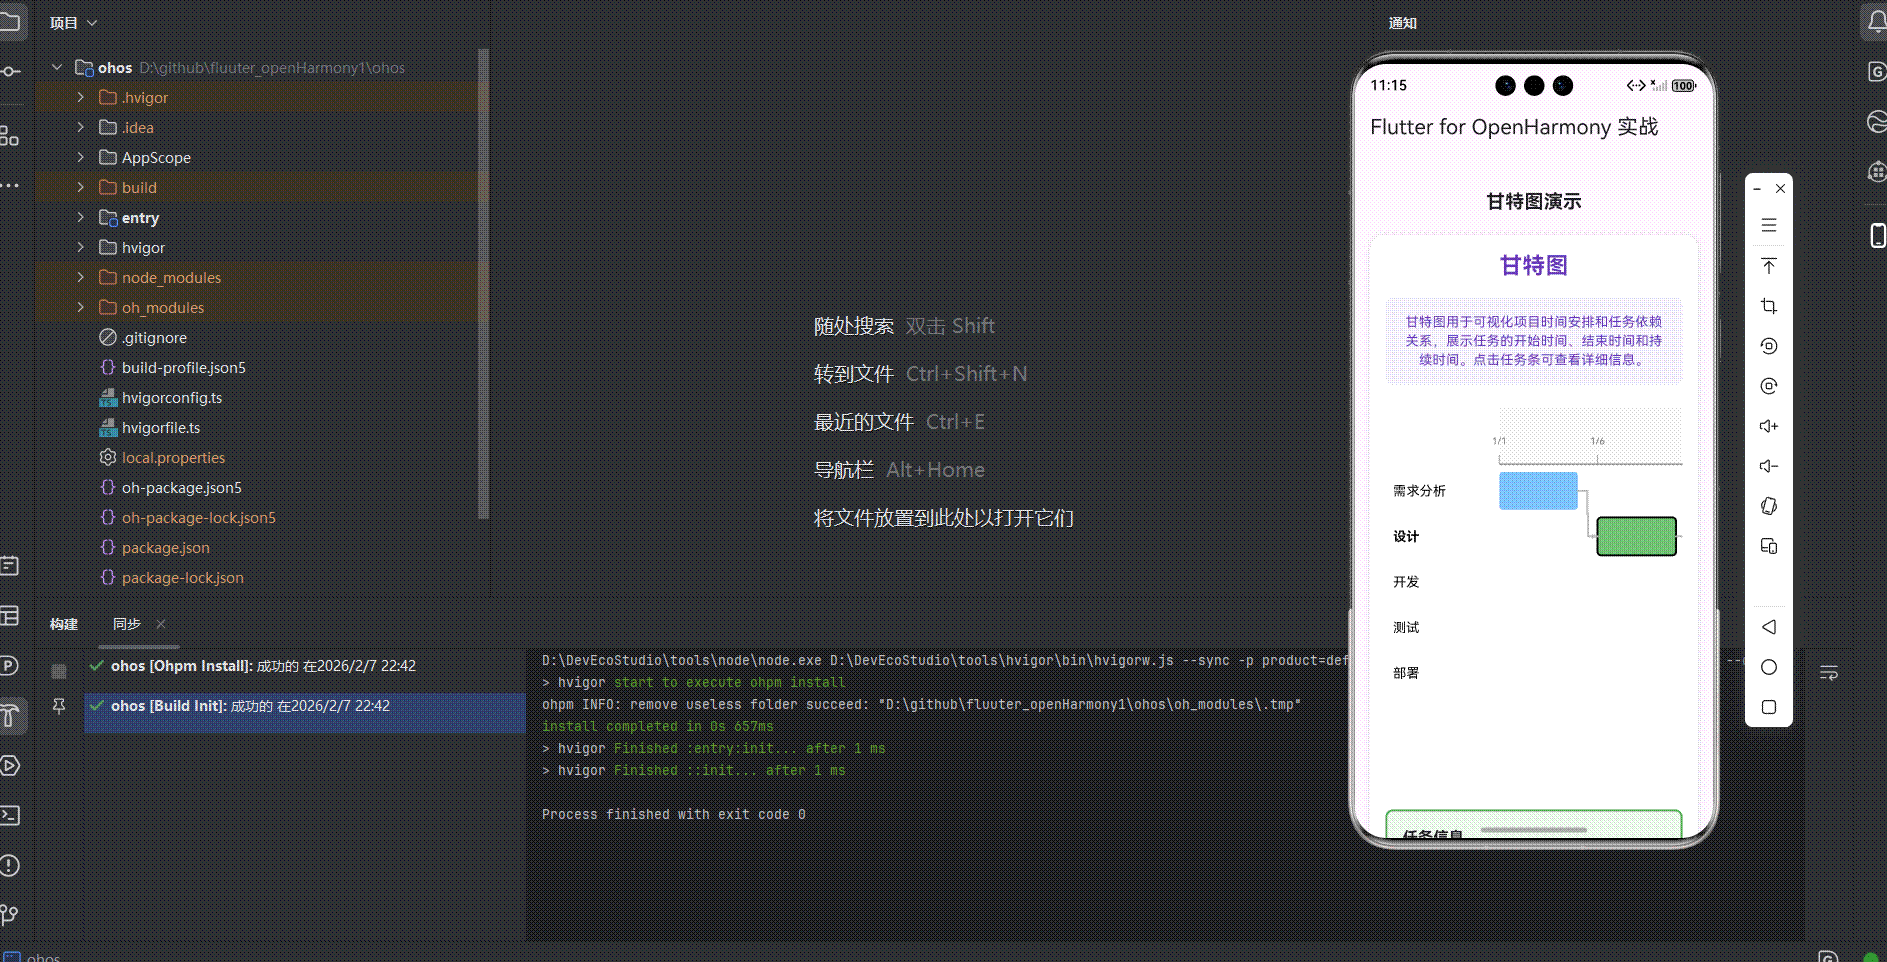The height and width of the screenshot is (962, 1887).
Task: Increase emulator volume
Action: (1768, 426)
